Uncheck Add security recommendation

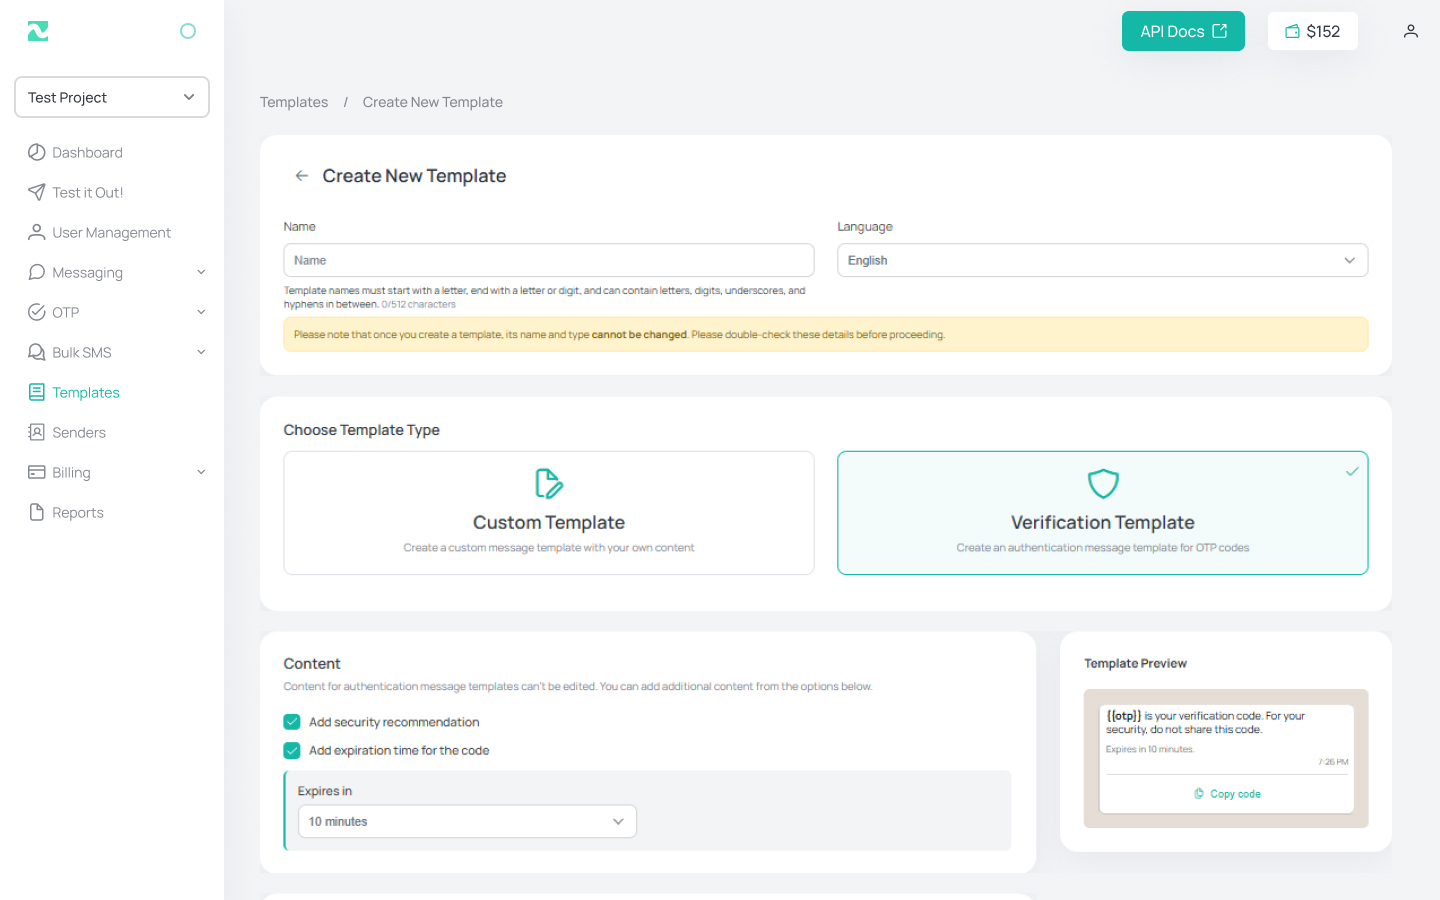292,722
